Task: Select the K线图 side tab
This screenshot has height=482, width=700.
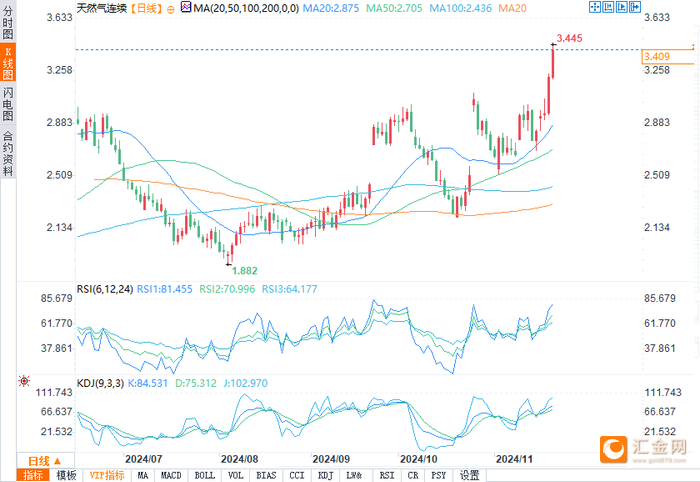Action: click(x=8, y=62)
